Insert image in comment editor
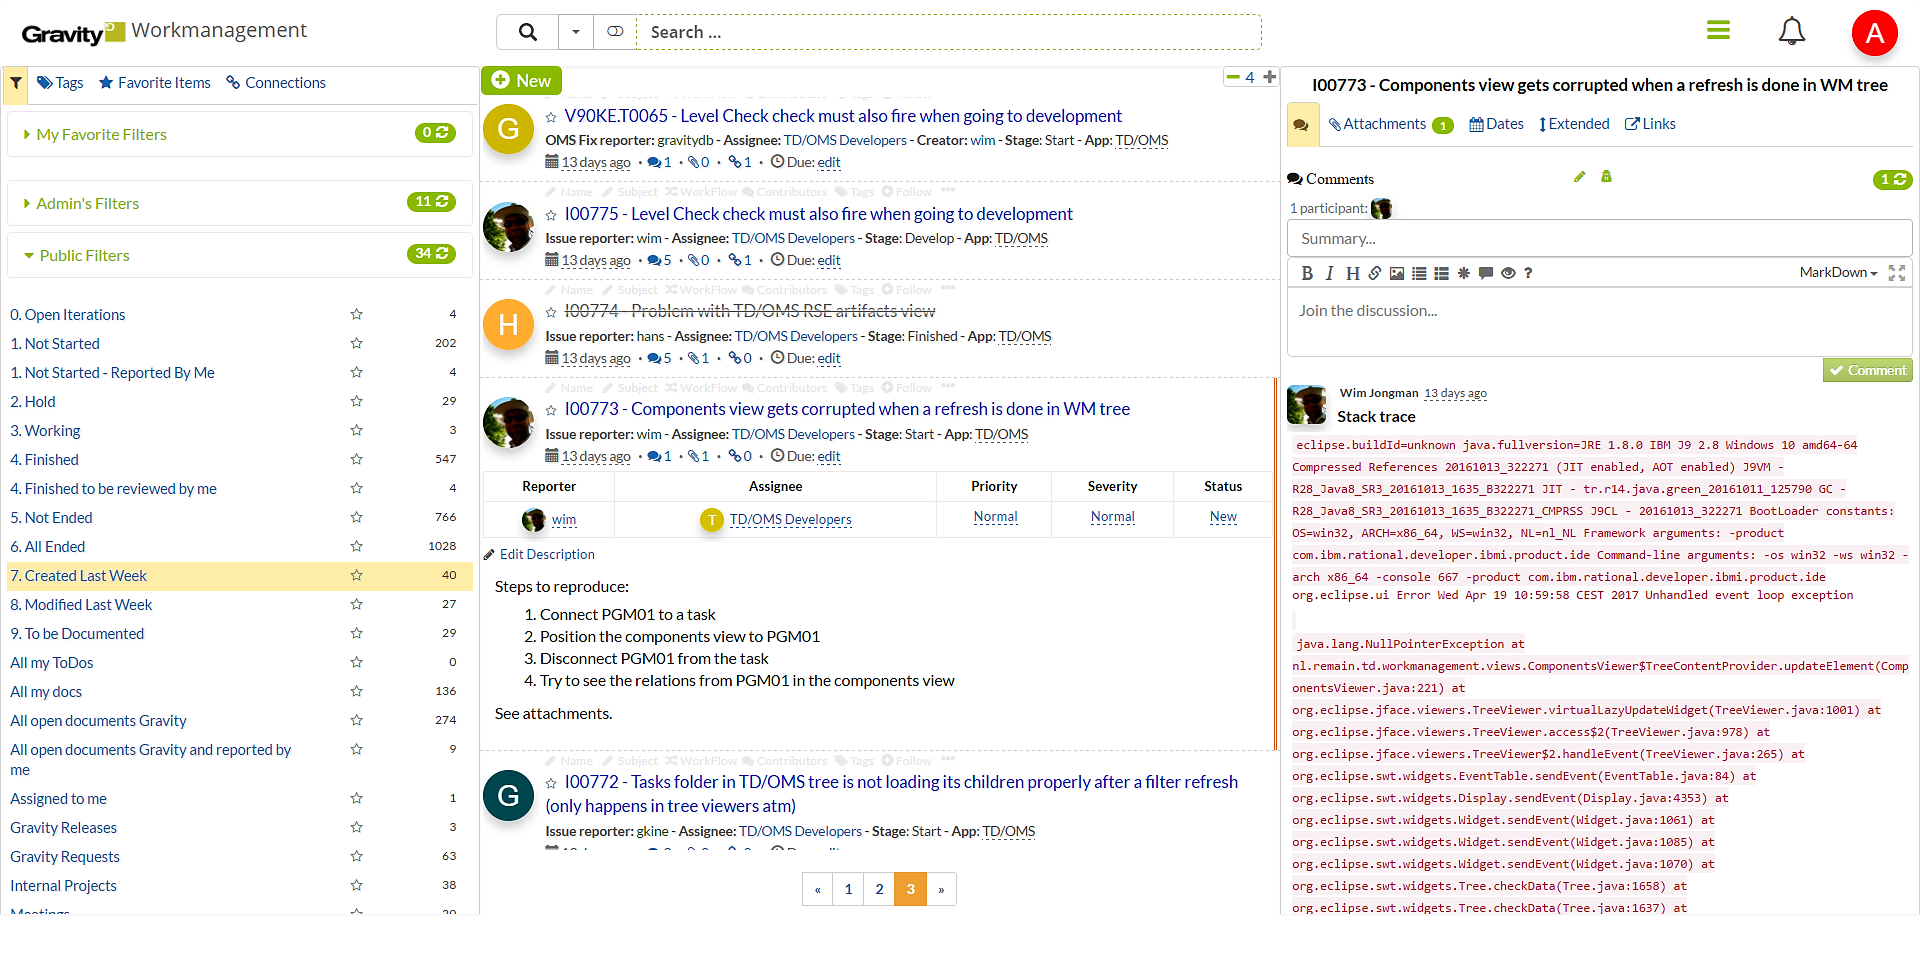Image resolution: width=1920 pixels, height=960 pixels. [1397, 273]
